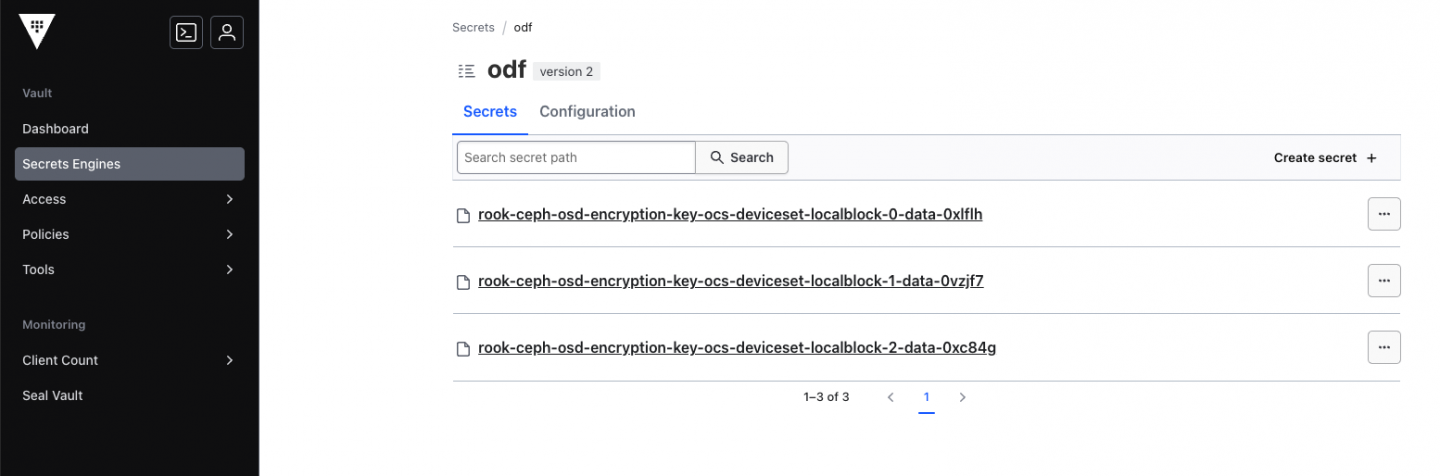Viewport: 1440px width, 476px height.
Task: Click the Search button
Action: click(x=741, y=157)
